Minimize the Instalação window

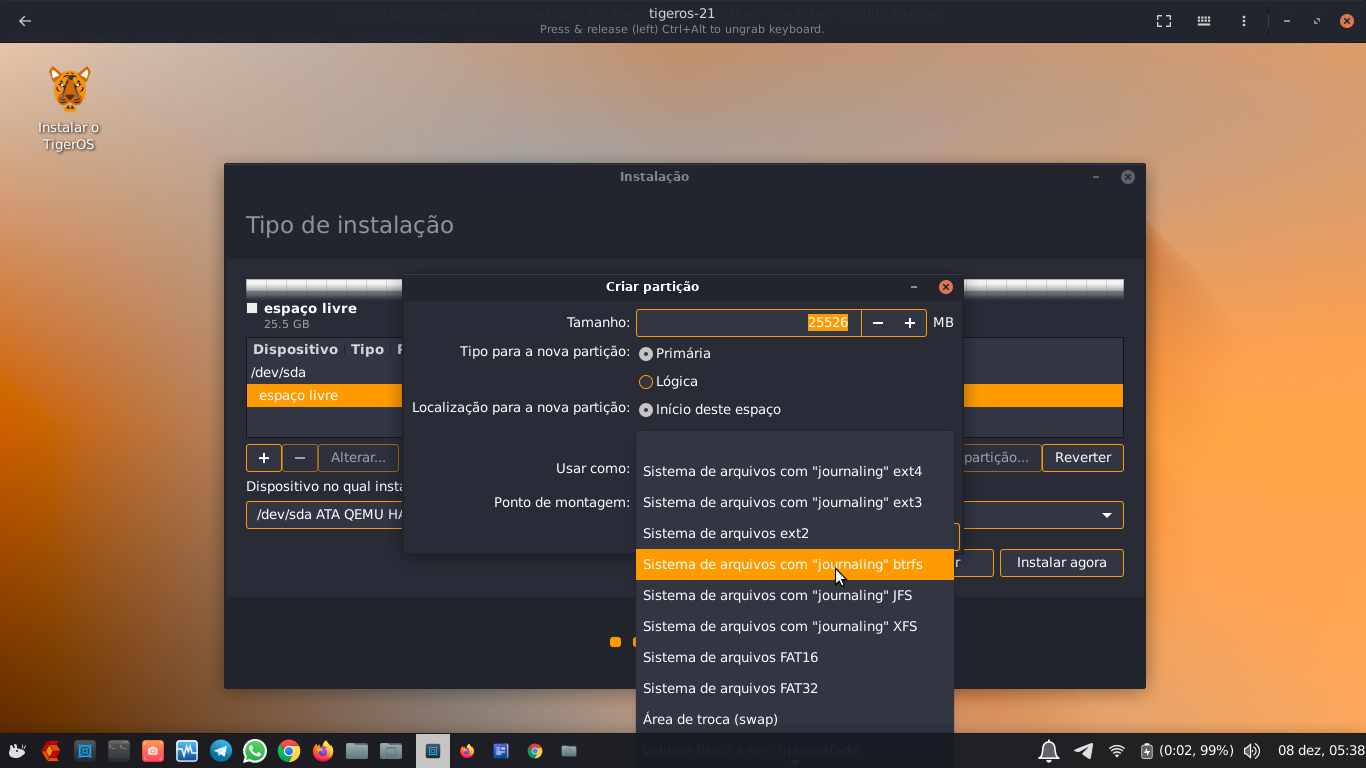[x=1096, y=177]
